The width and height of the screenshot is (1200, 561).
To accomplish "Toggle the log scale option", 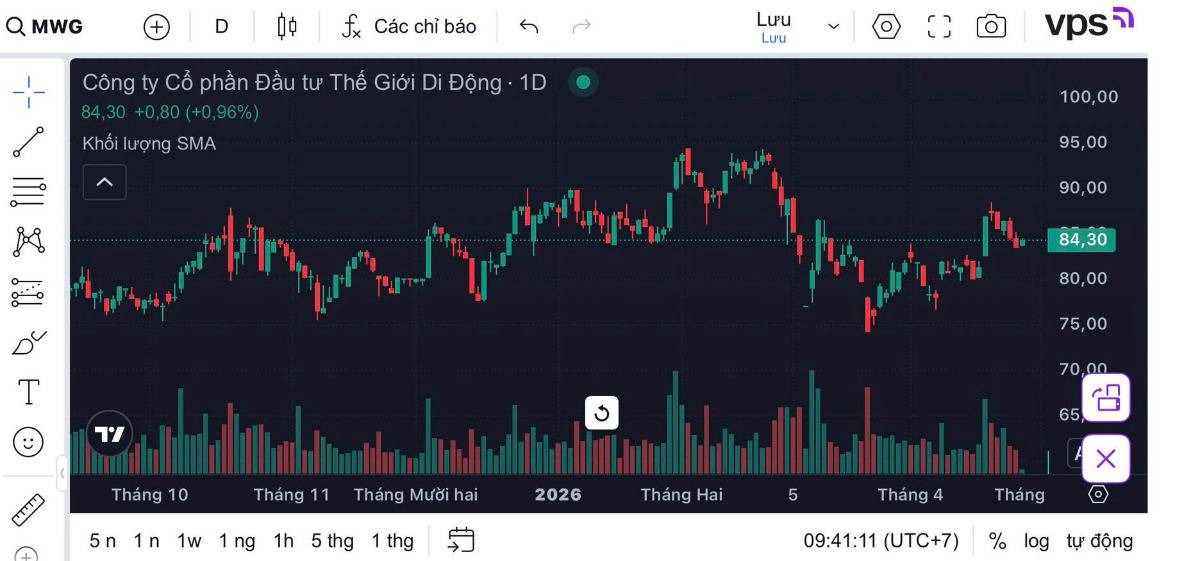I will (x=1036, y=541).
